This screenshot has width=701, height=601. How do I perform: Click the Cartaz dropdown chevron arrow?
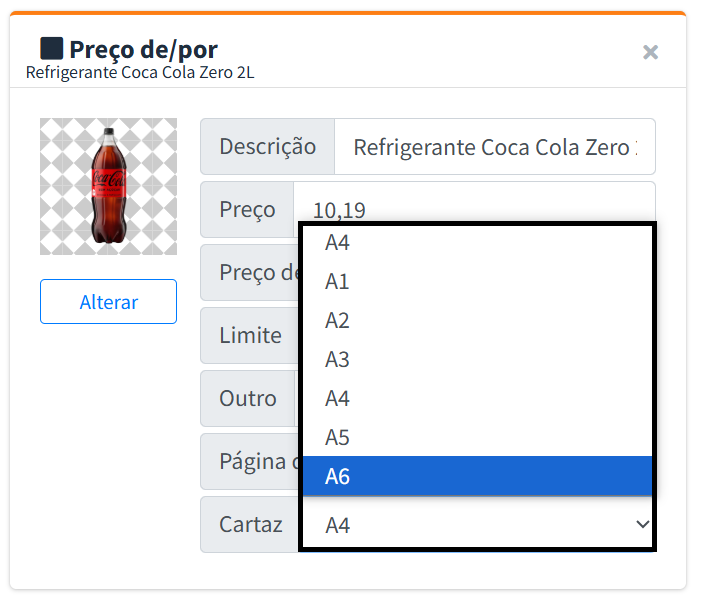[641, 525]
